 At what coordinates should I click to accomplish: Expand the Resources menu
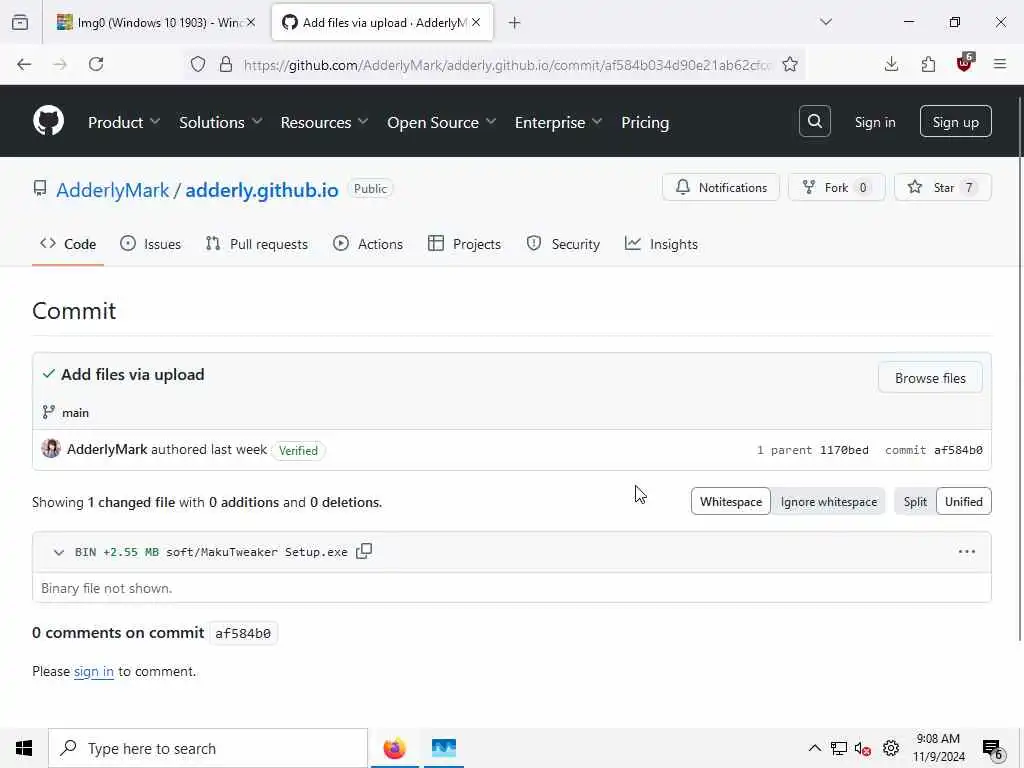tap(325, 122)
